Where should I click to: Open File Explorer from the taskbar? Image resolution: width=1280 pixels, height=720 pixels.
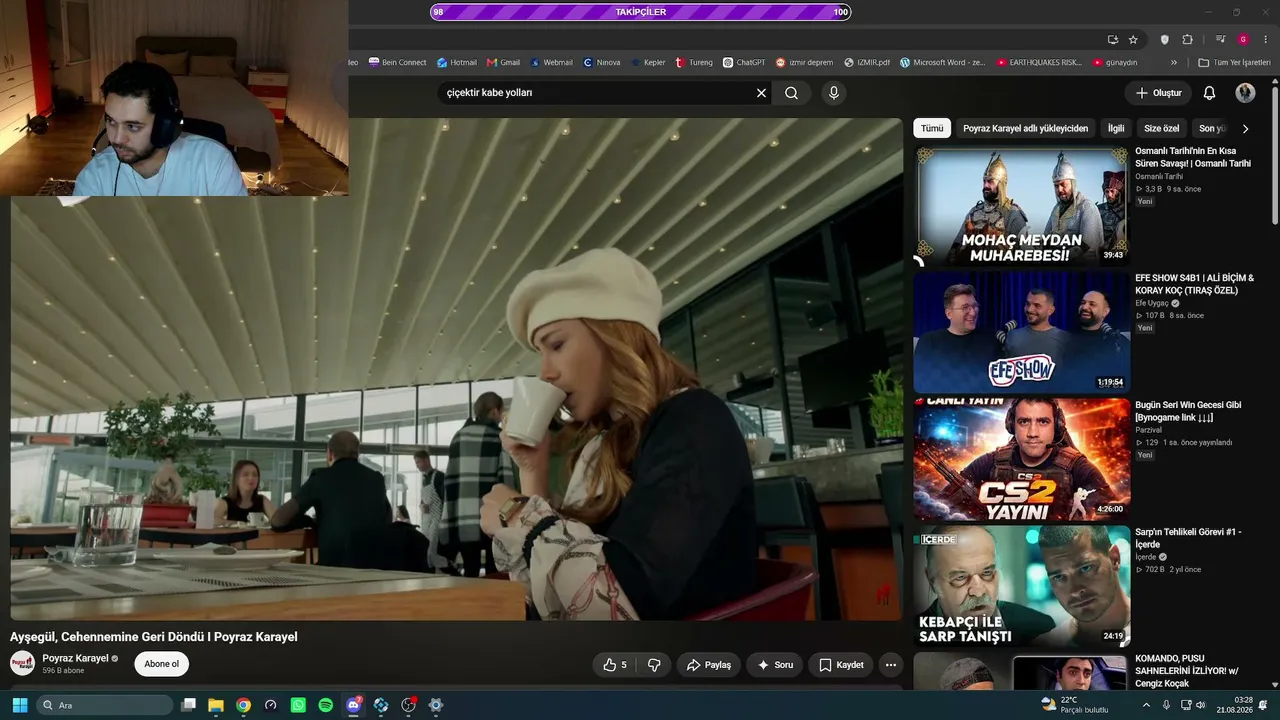[215, 705]
